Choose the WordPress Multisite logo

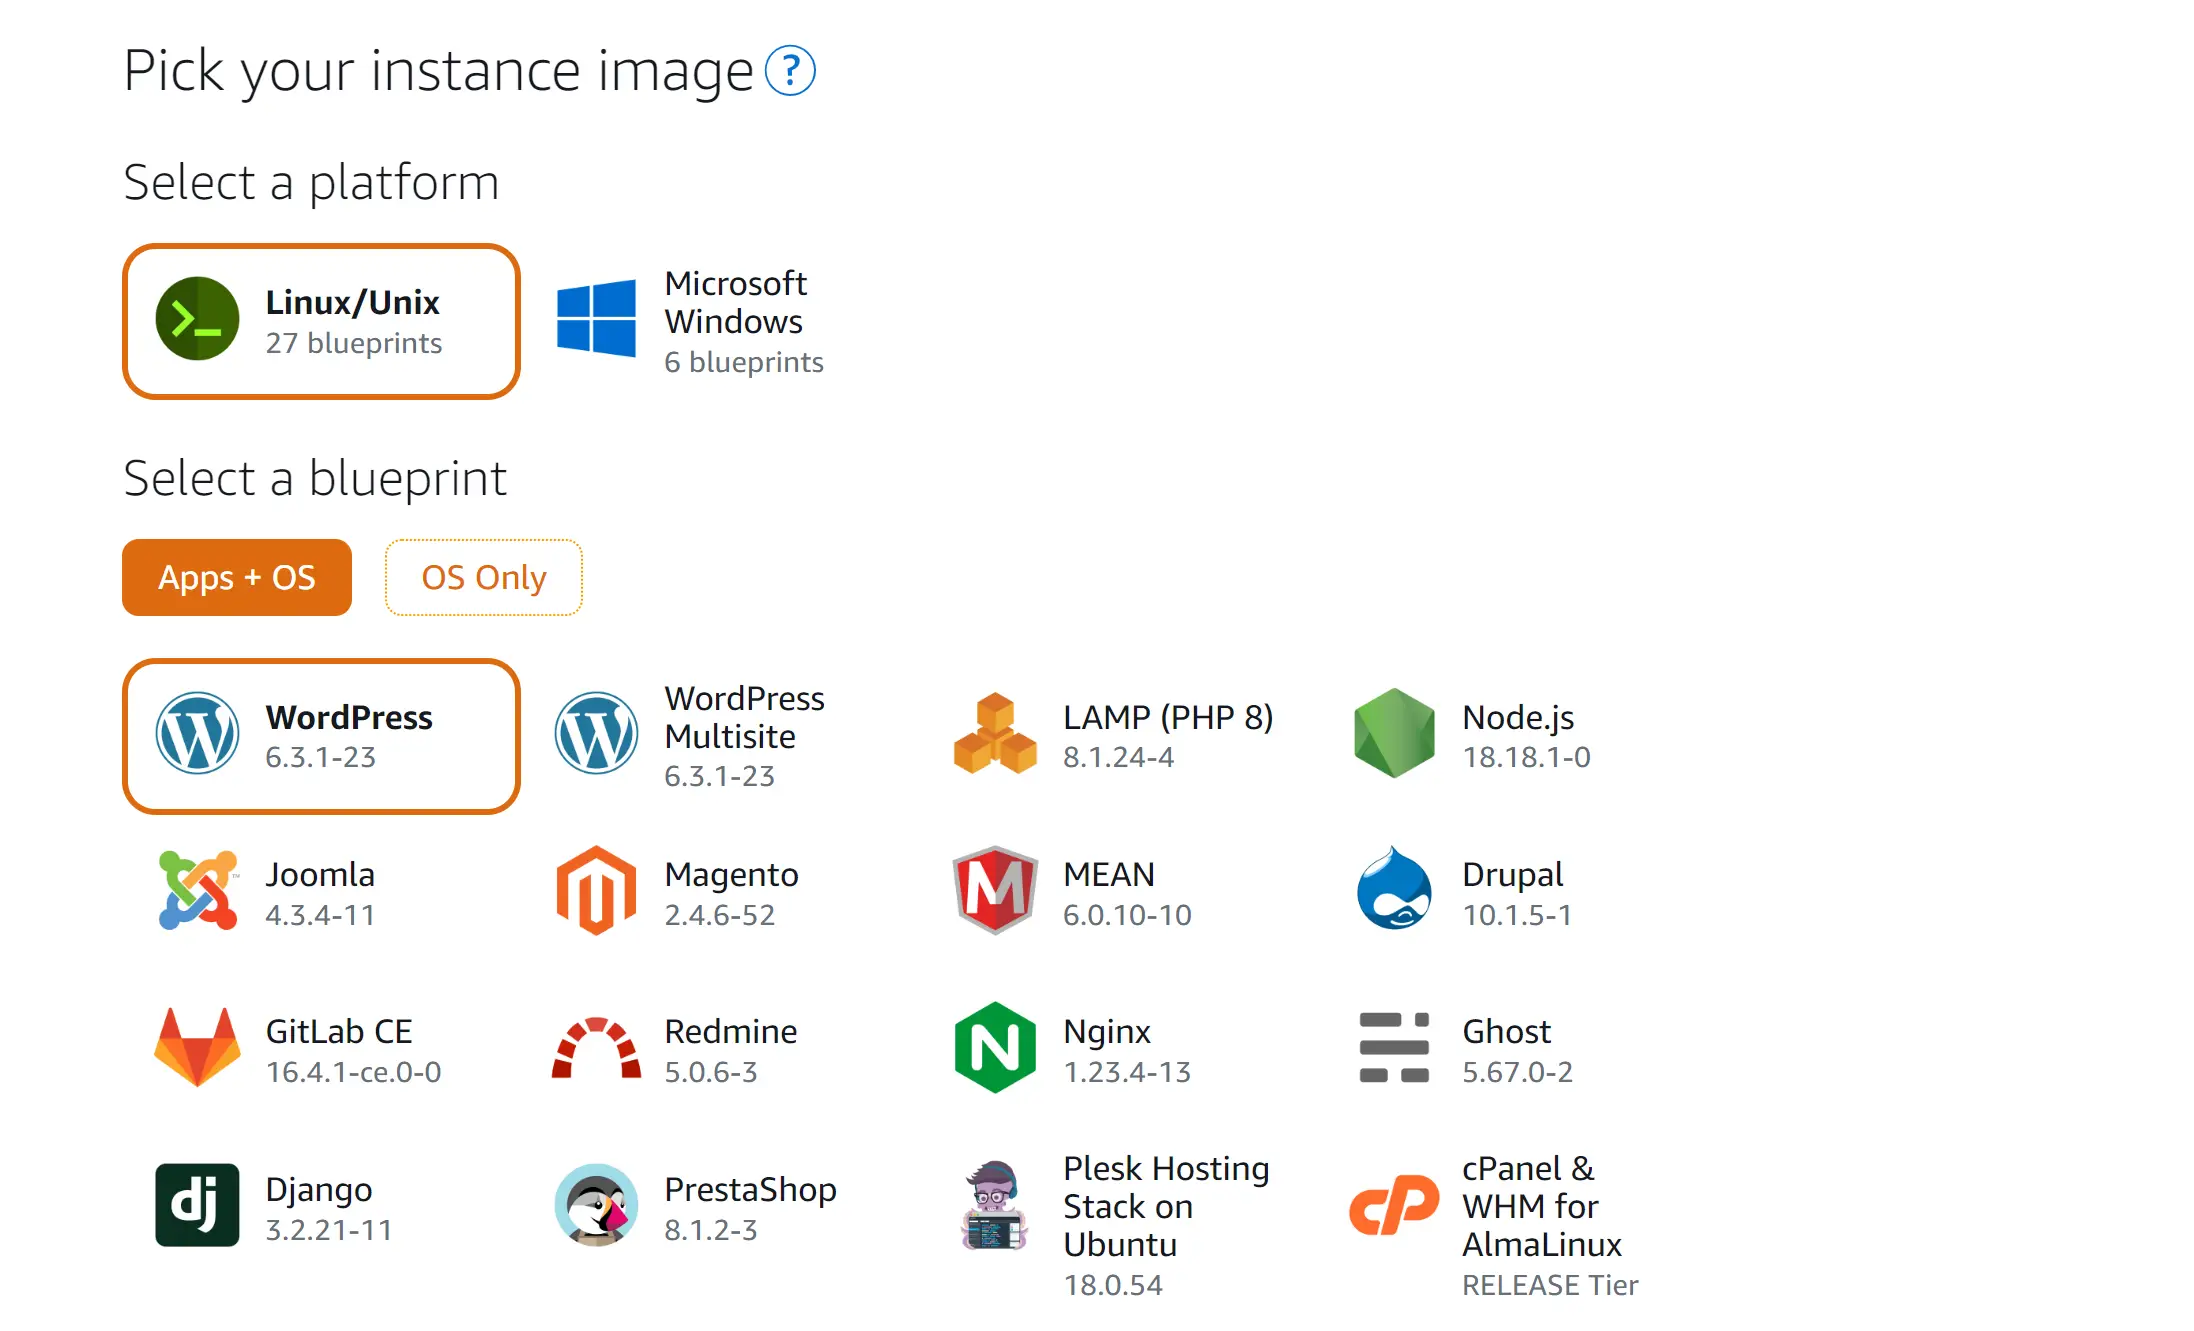click(x=596, y=733)
